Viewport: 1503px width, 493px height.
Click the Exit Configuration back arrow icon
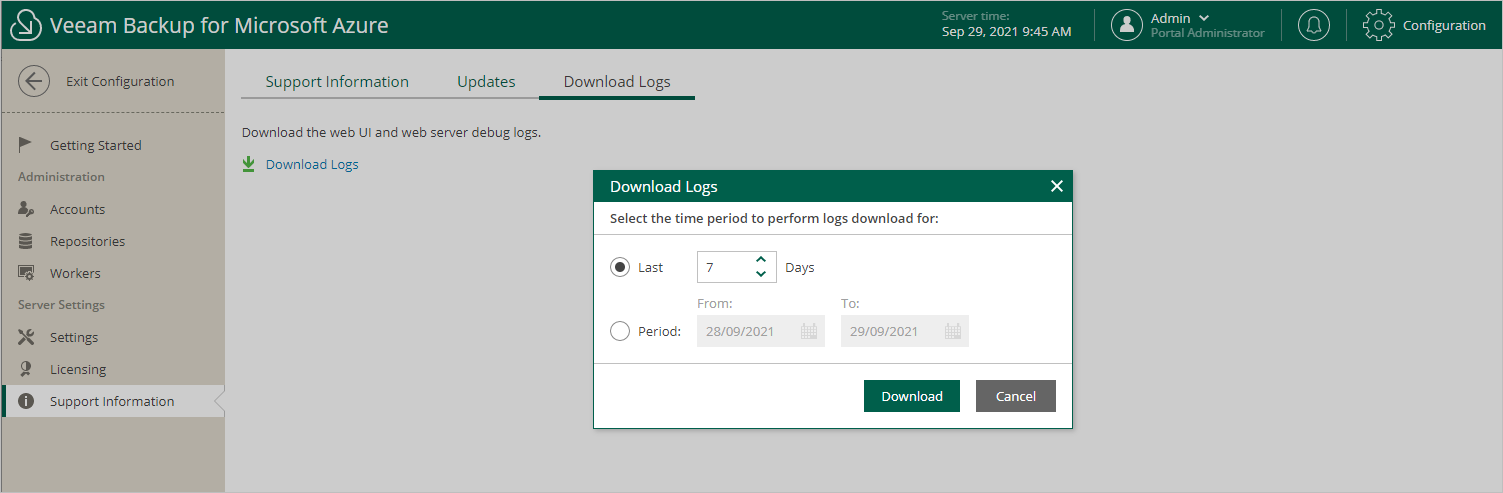(34, 81)
